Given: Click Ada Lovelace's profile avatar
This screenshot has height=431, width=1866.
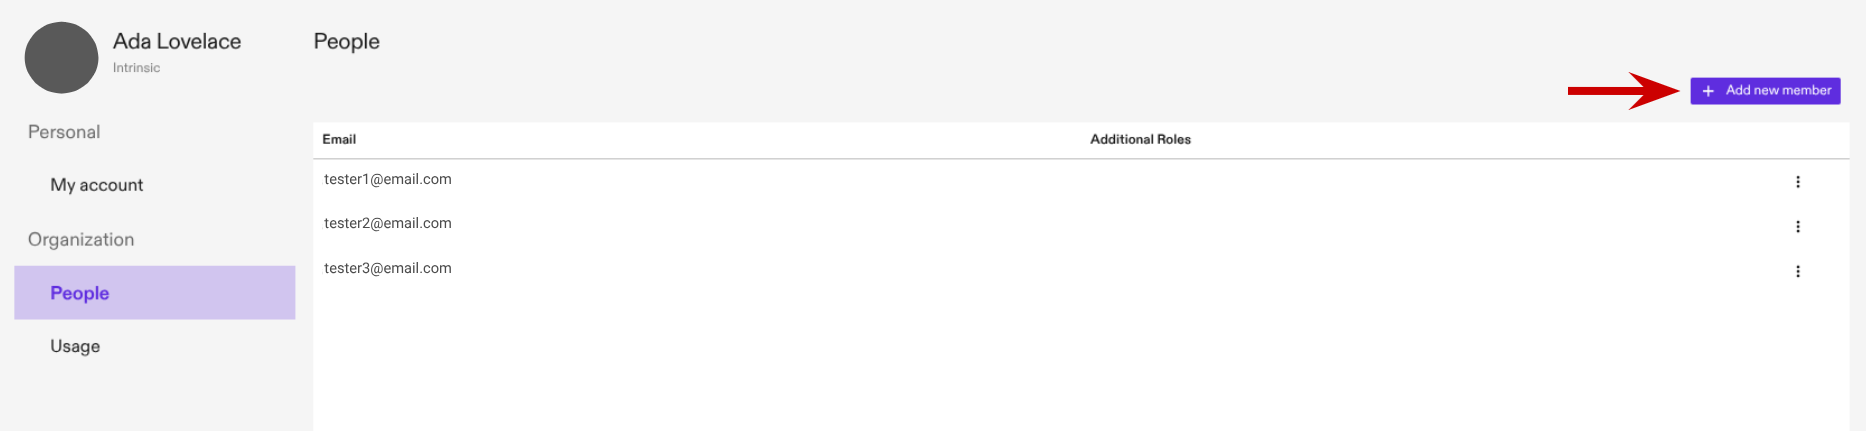Looking at the screenshot, I should coord(61,58).
